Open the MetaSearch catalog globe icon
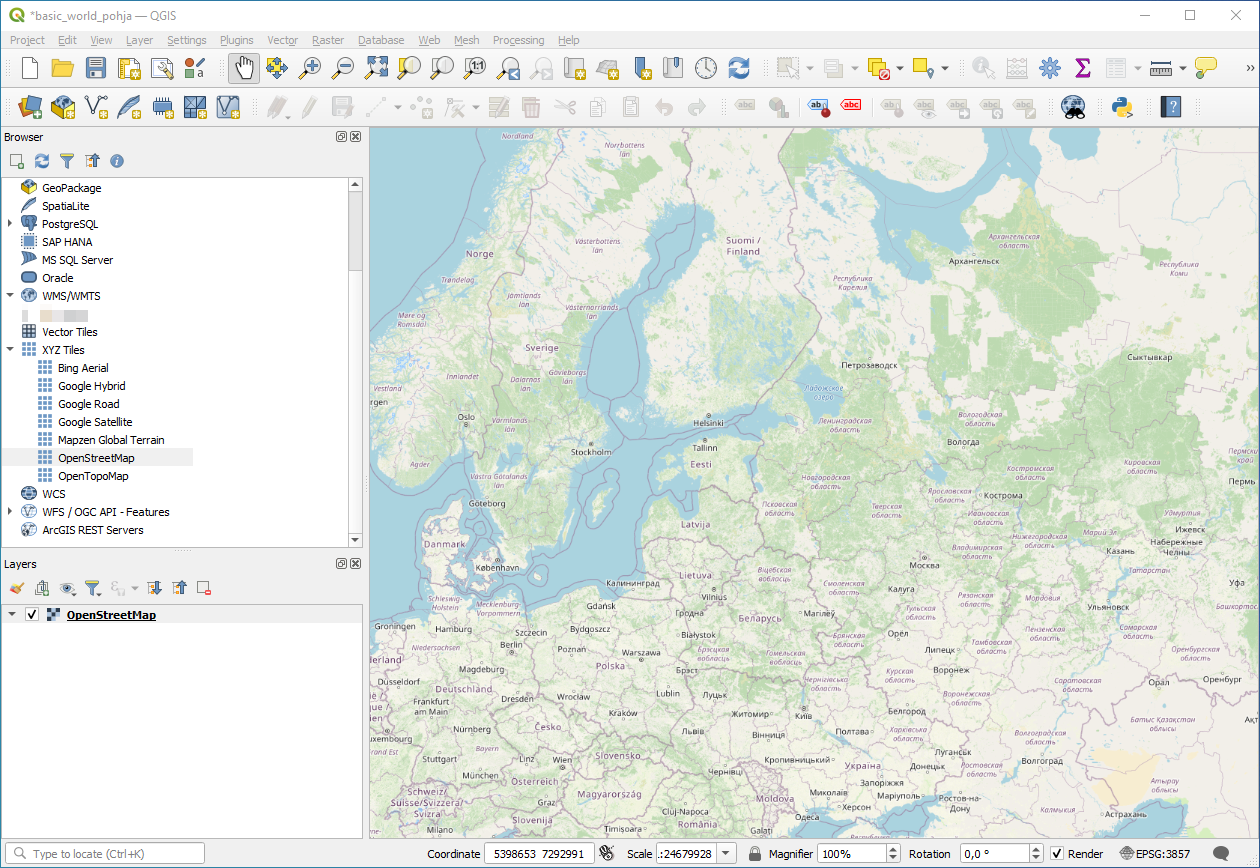 click(x=1073, y=106)
